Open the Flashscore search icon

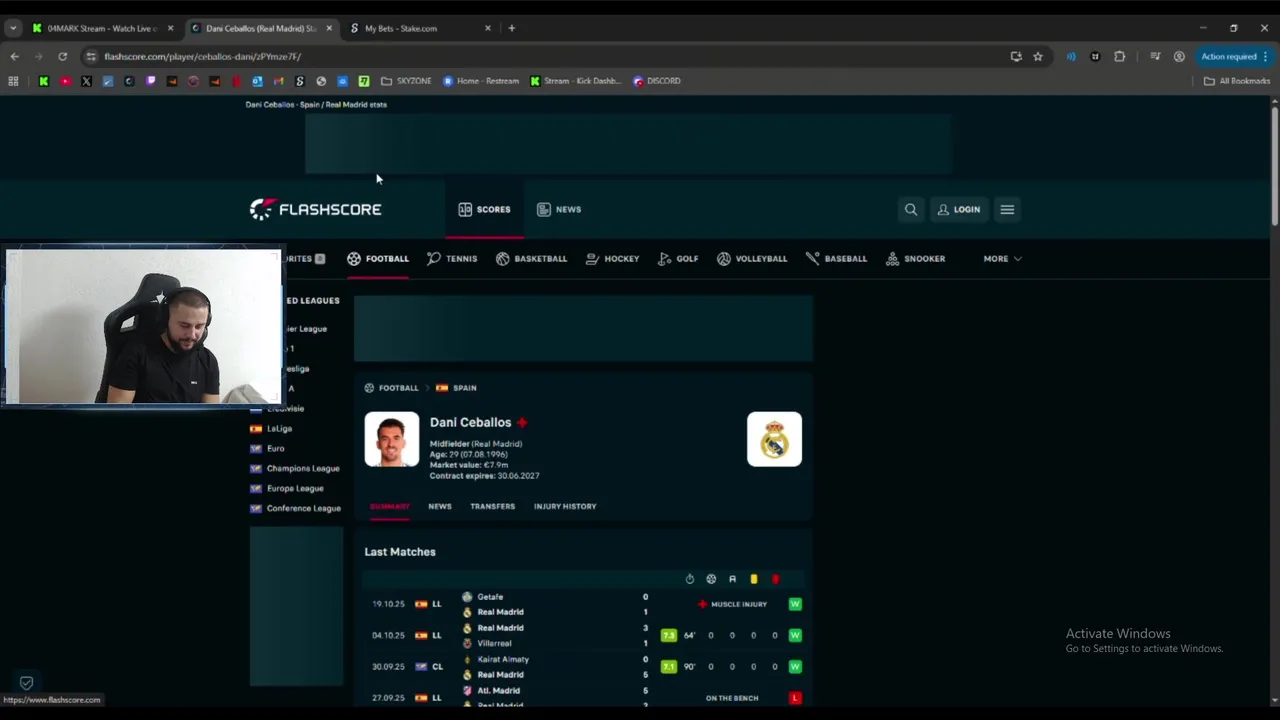[x=911, y=209]
